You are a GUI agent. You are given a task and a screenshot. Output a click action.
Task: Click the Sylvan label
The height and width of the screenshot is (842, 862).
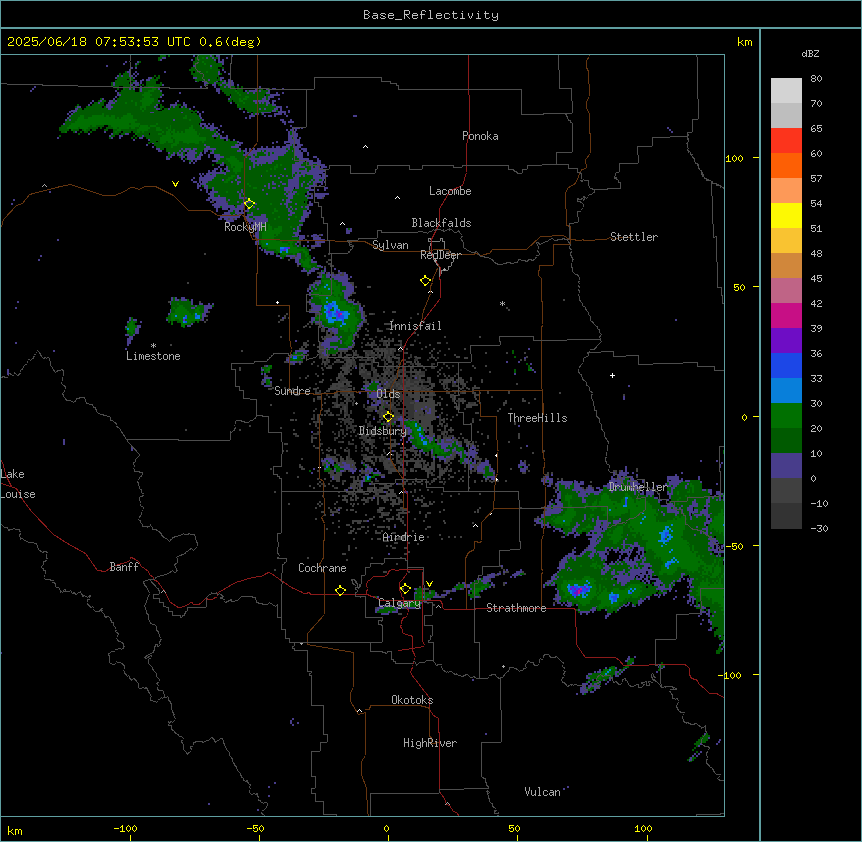[x=390, y=245]
